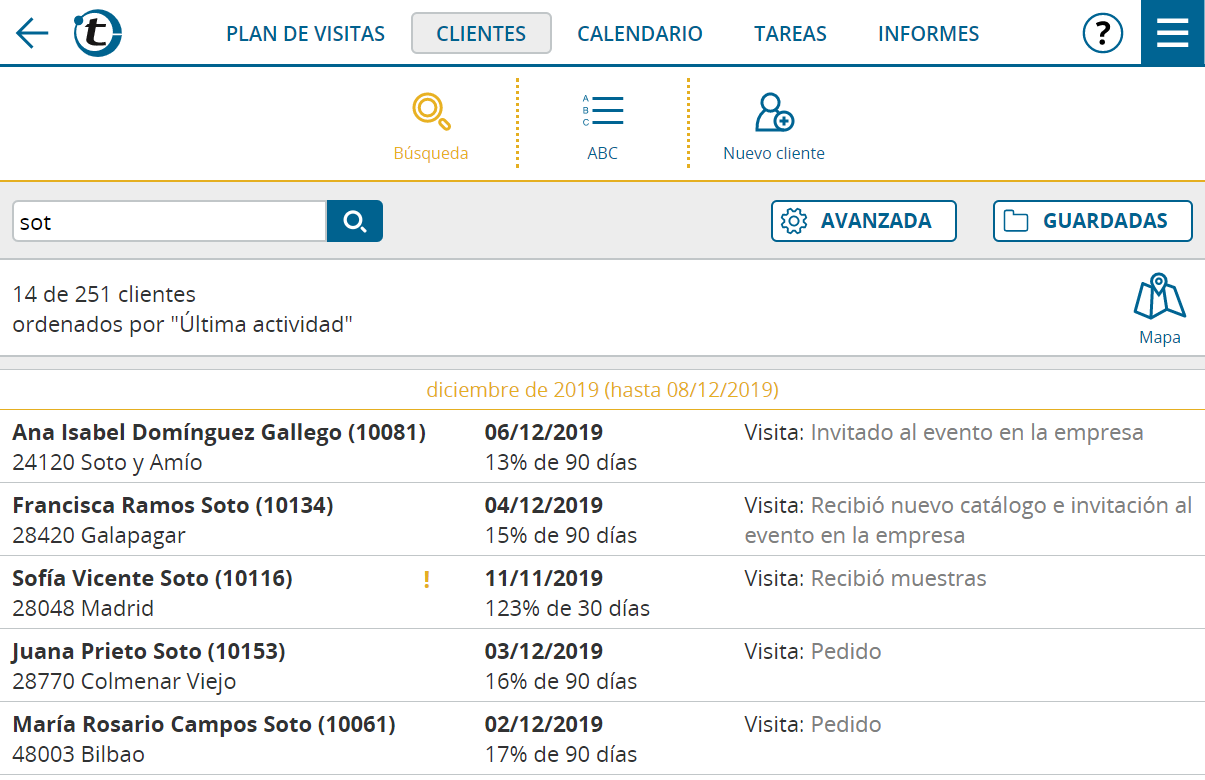Click '123% de 30 días' text

point(567,609)
